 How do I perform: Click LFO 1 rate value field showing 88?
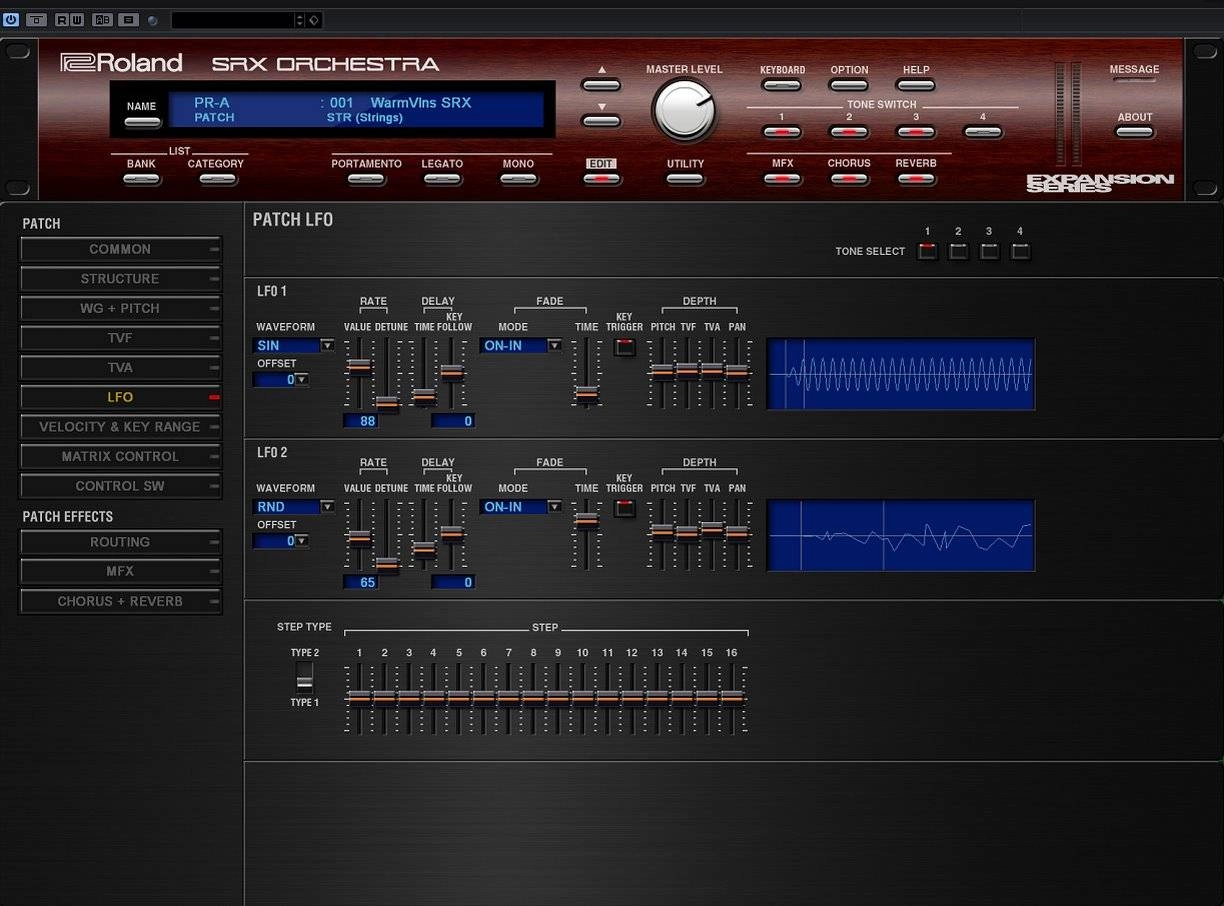(361, 421)
